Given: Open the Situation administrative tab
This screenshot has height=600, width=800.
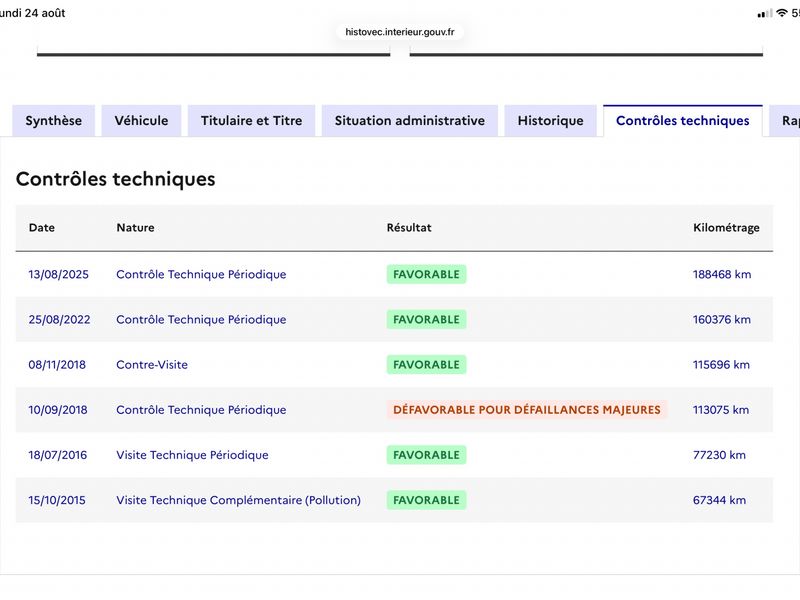Looking at the screenshot, I should pos(410,121).
